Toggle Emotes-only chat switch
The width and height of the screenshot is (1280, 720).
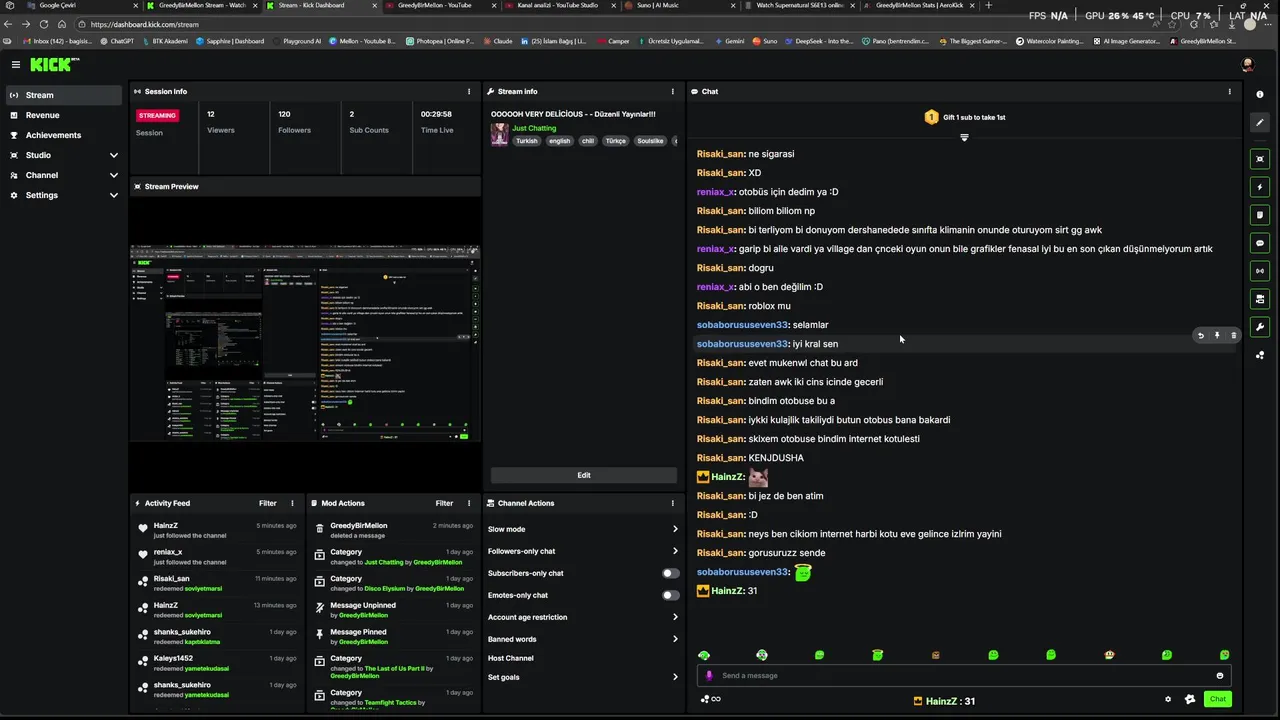[670, 595]
